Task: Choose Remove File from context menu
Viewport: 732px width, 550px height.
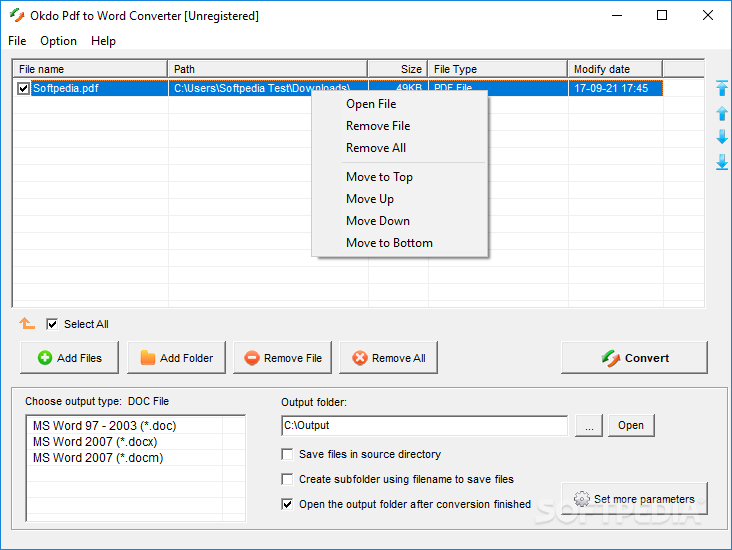Action: coord(400,126)
